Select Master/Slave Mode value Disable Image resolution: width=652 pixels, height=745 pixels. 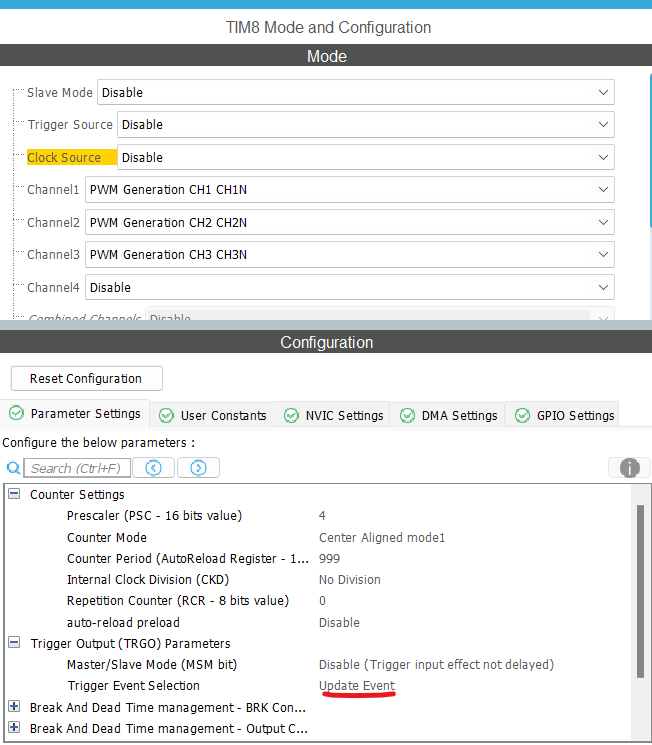(436, 665)
